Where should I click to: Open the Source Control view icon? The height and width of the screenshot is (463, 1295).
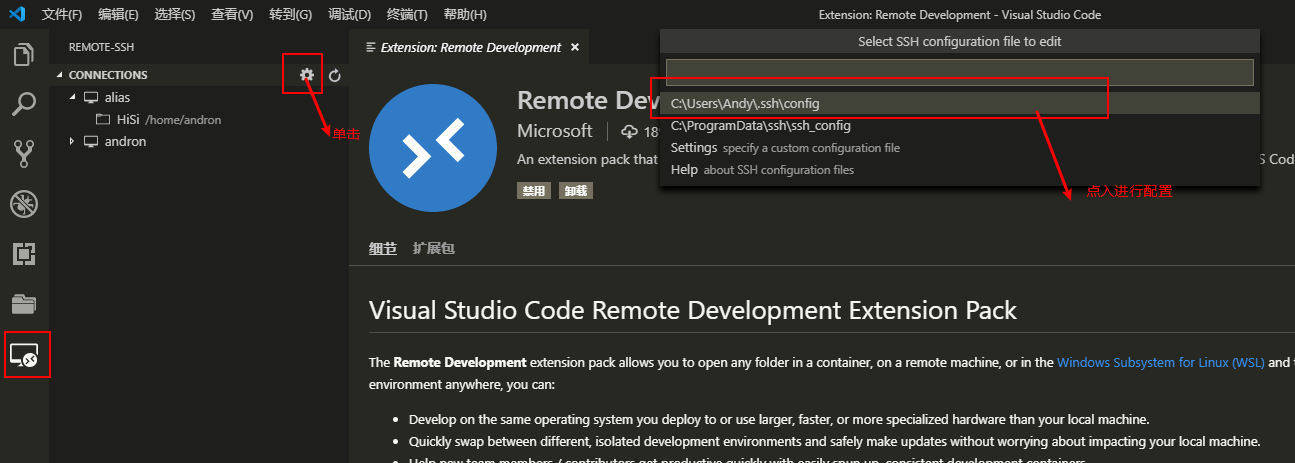[24, 154]
